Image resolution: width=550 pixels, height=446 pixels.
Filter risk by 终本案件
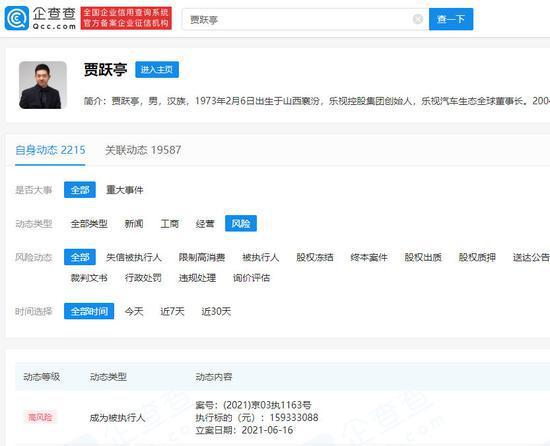[369, 257]
